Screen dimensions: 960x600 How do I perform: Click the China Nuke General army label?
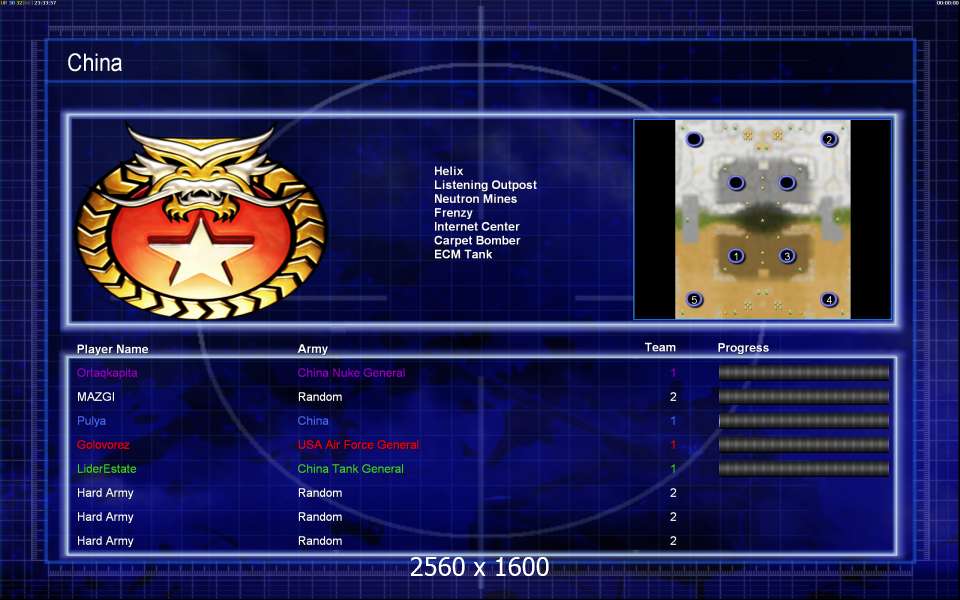351,373
